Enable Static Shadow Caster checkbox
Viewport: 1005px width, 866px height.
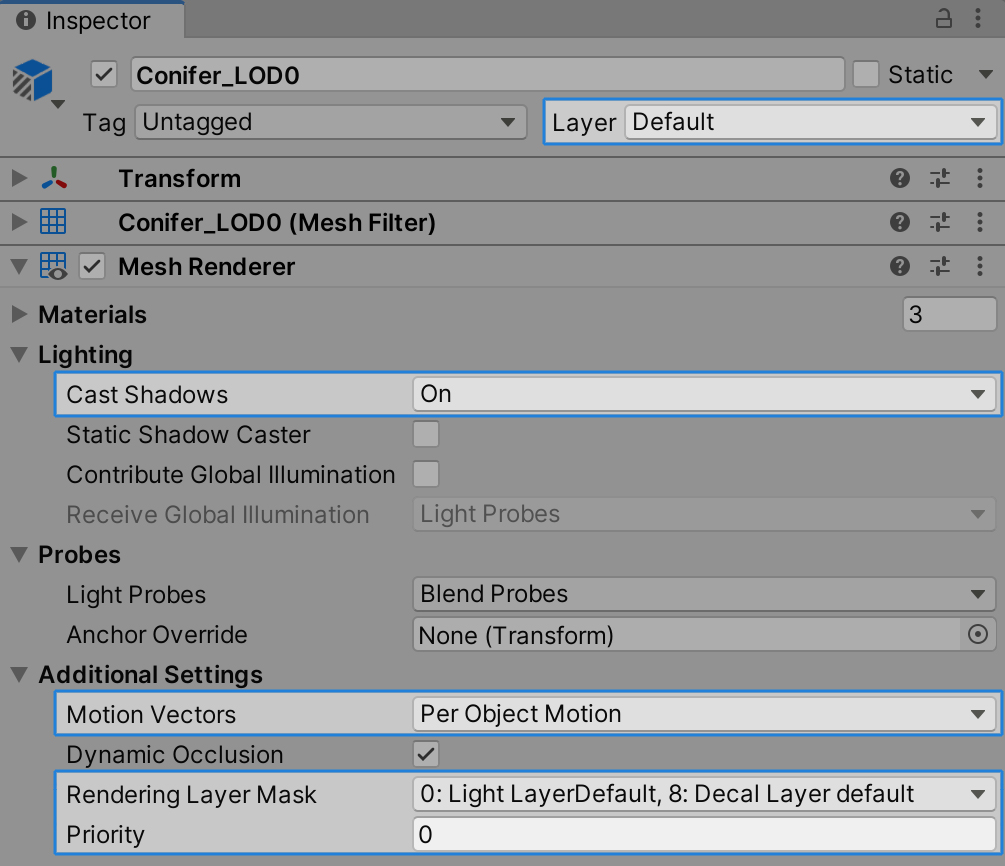point(426,434)
